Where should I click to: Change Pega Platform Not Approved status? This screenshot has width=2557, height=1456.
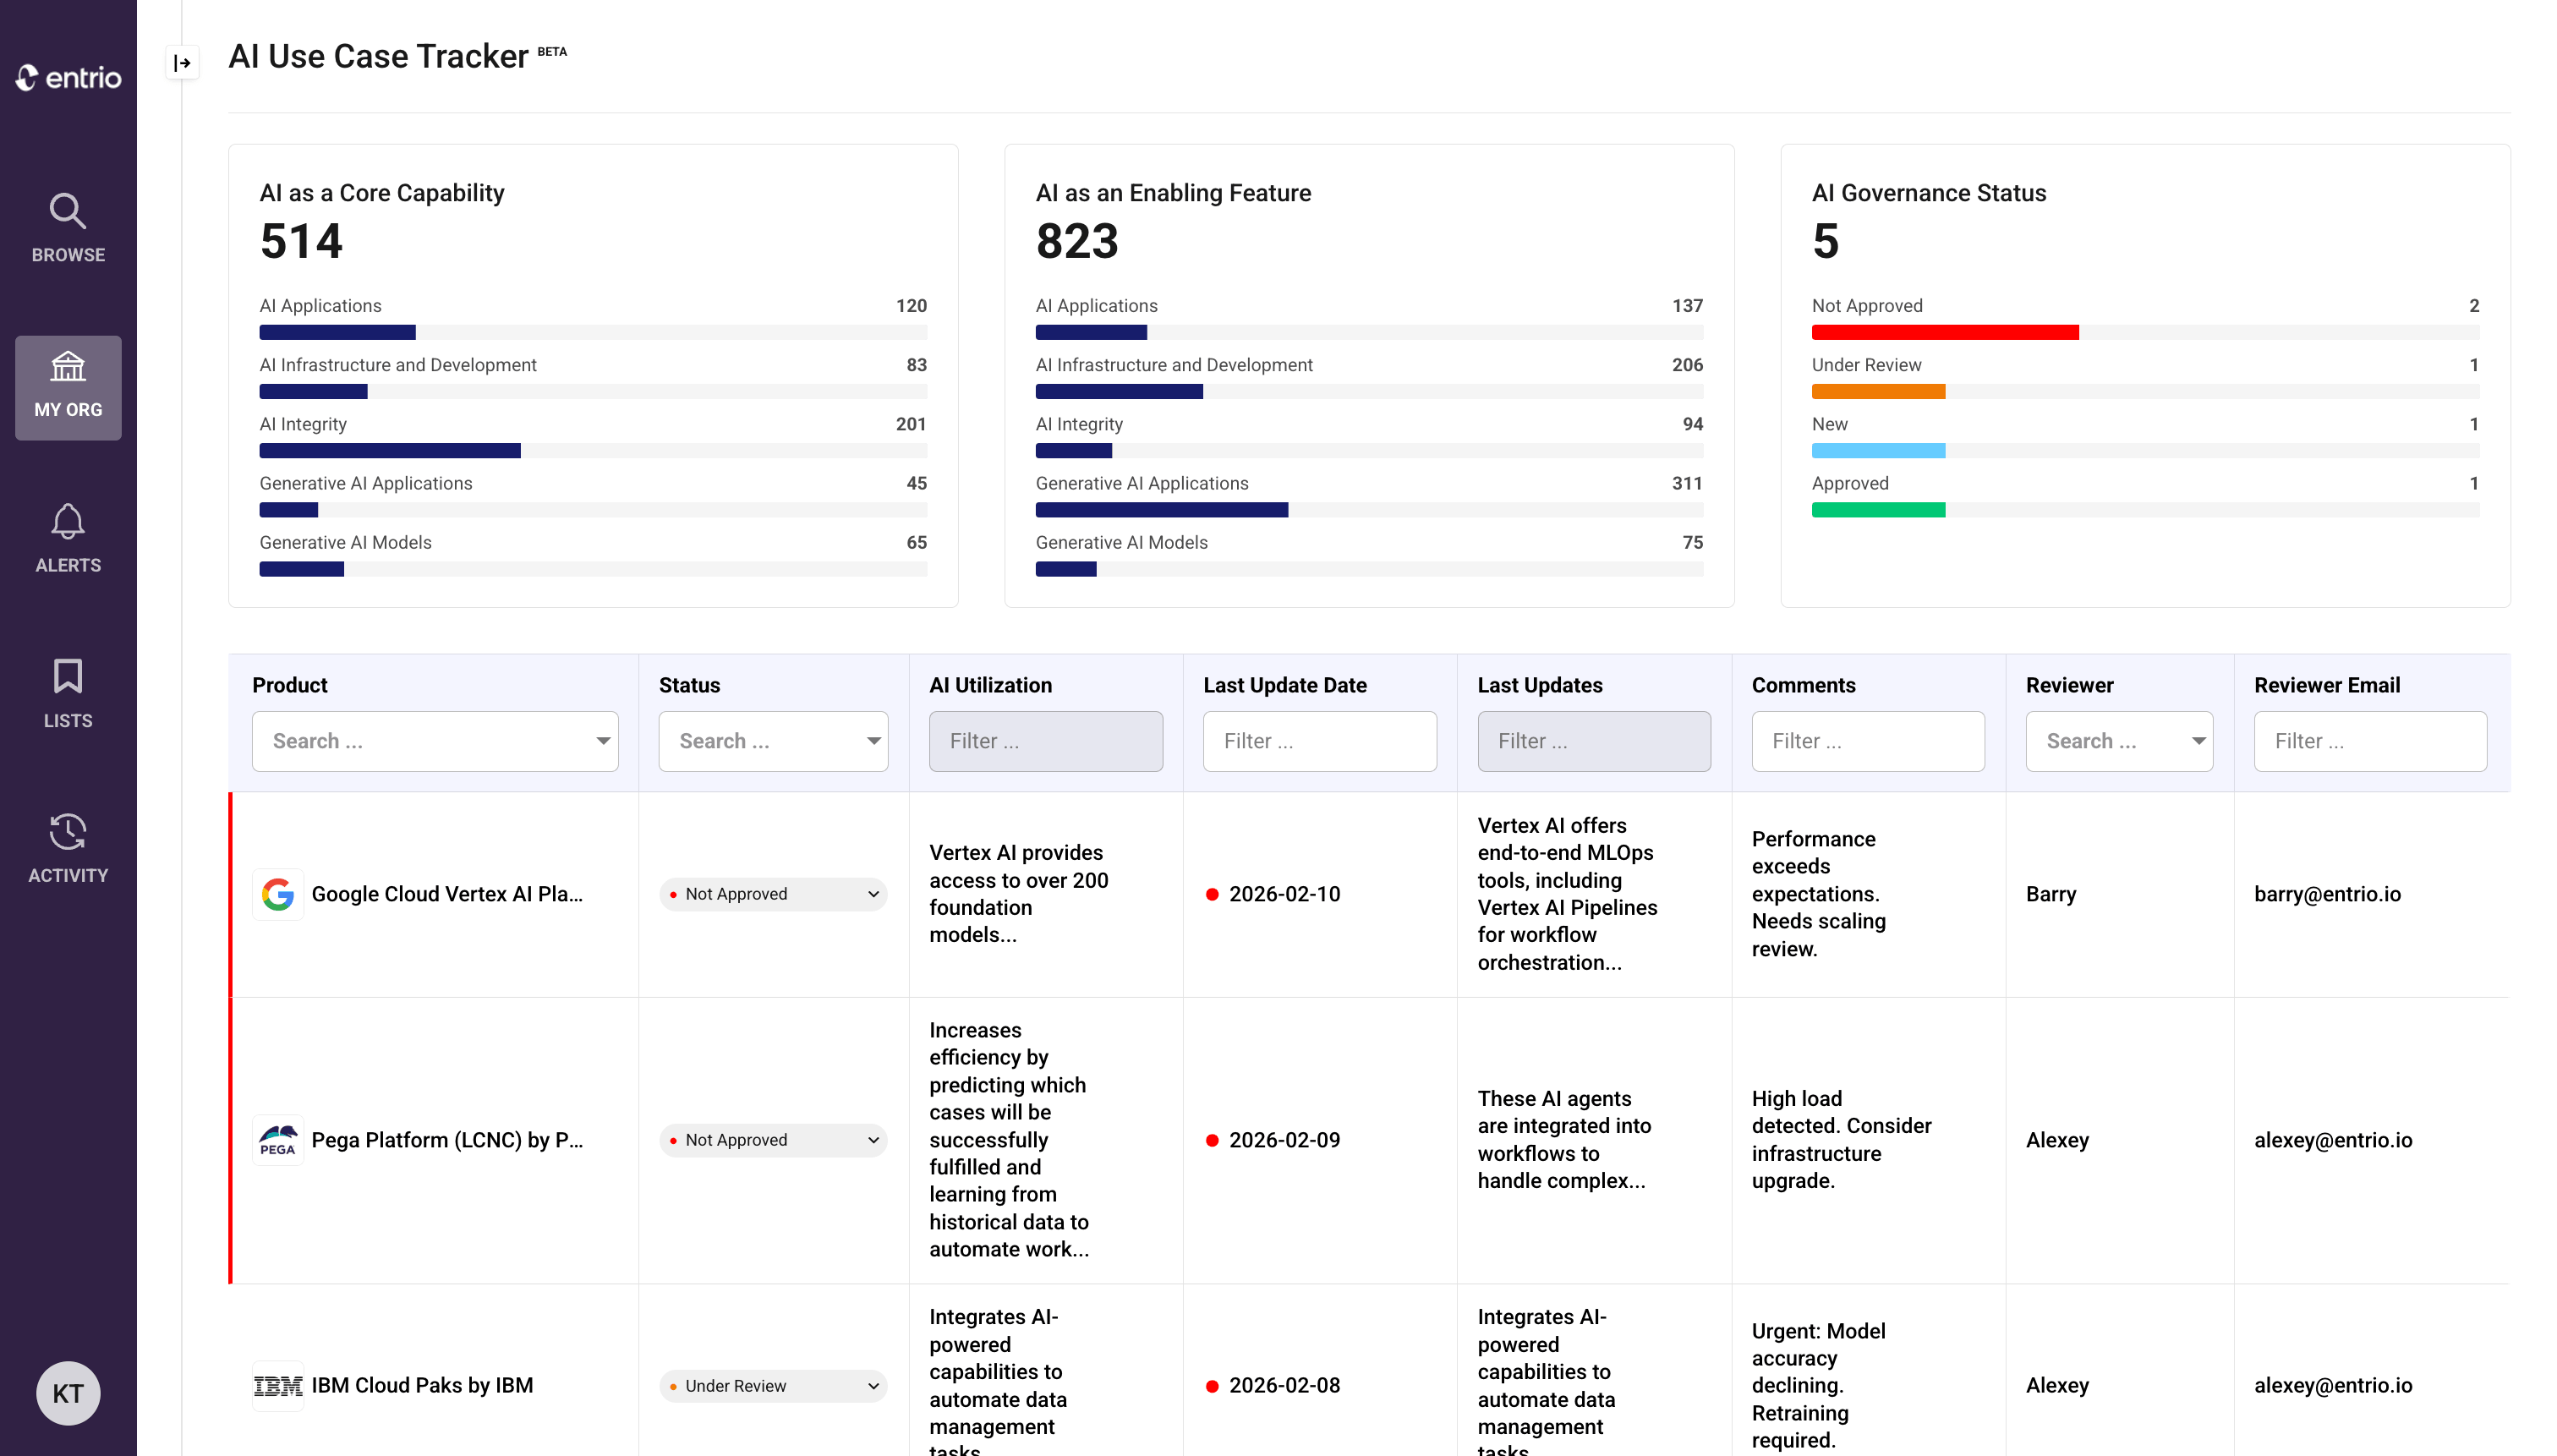[x=773, y=1140]
